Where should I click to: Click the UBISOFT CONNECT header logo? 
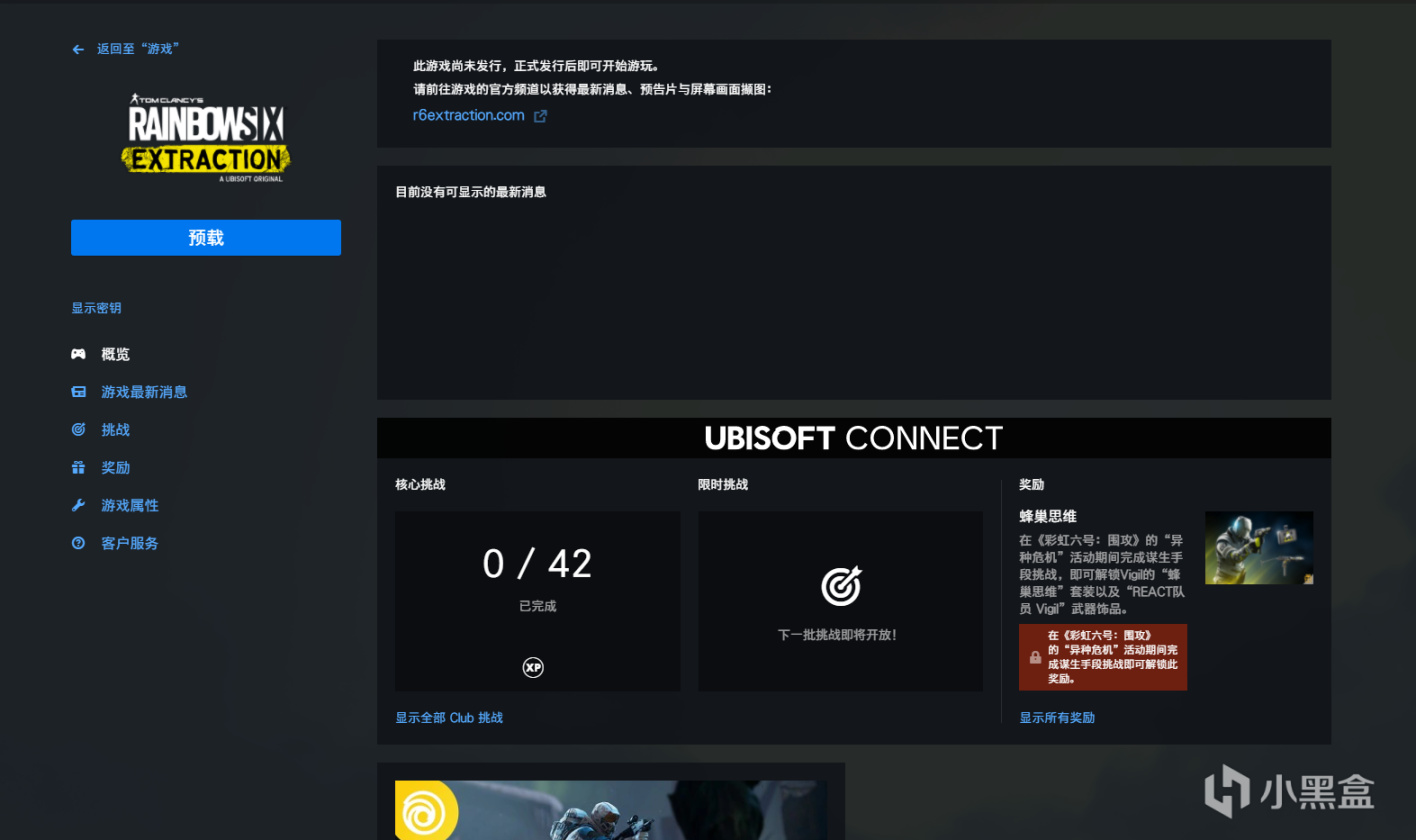click(854, 438)
